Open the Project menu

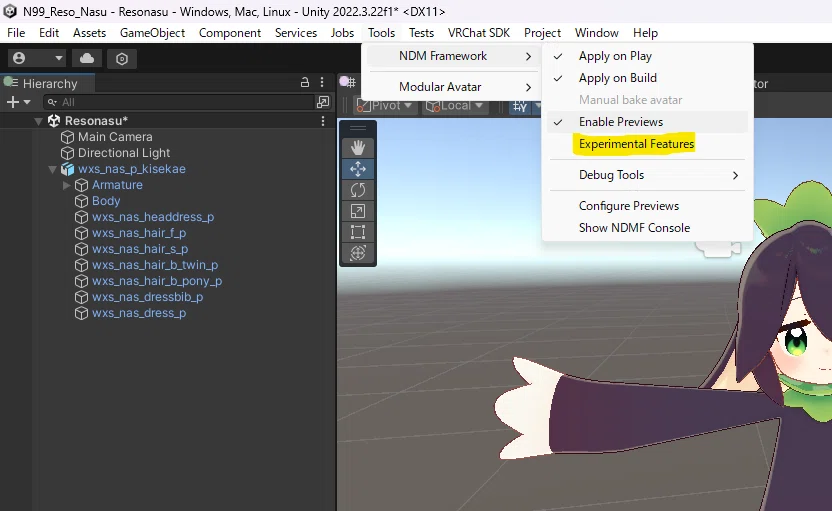pos(542,33)
